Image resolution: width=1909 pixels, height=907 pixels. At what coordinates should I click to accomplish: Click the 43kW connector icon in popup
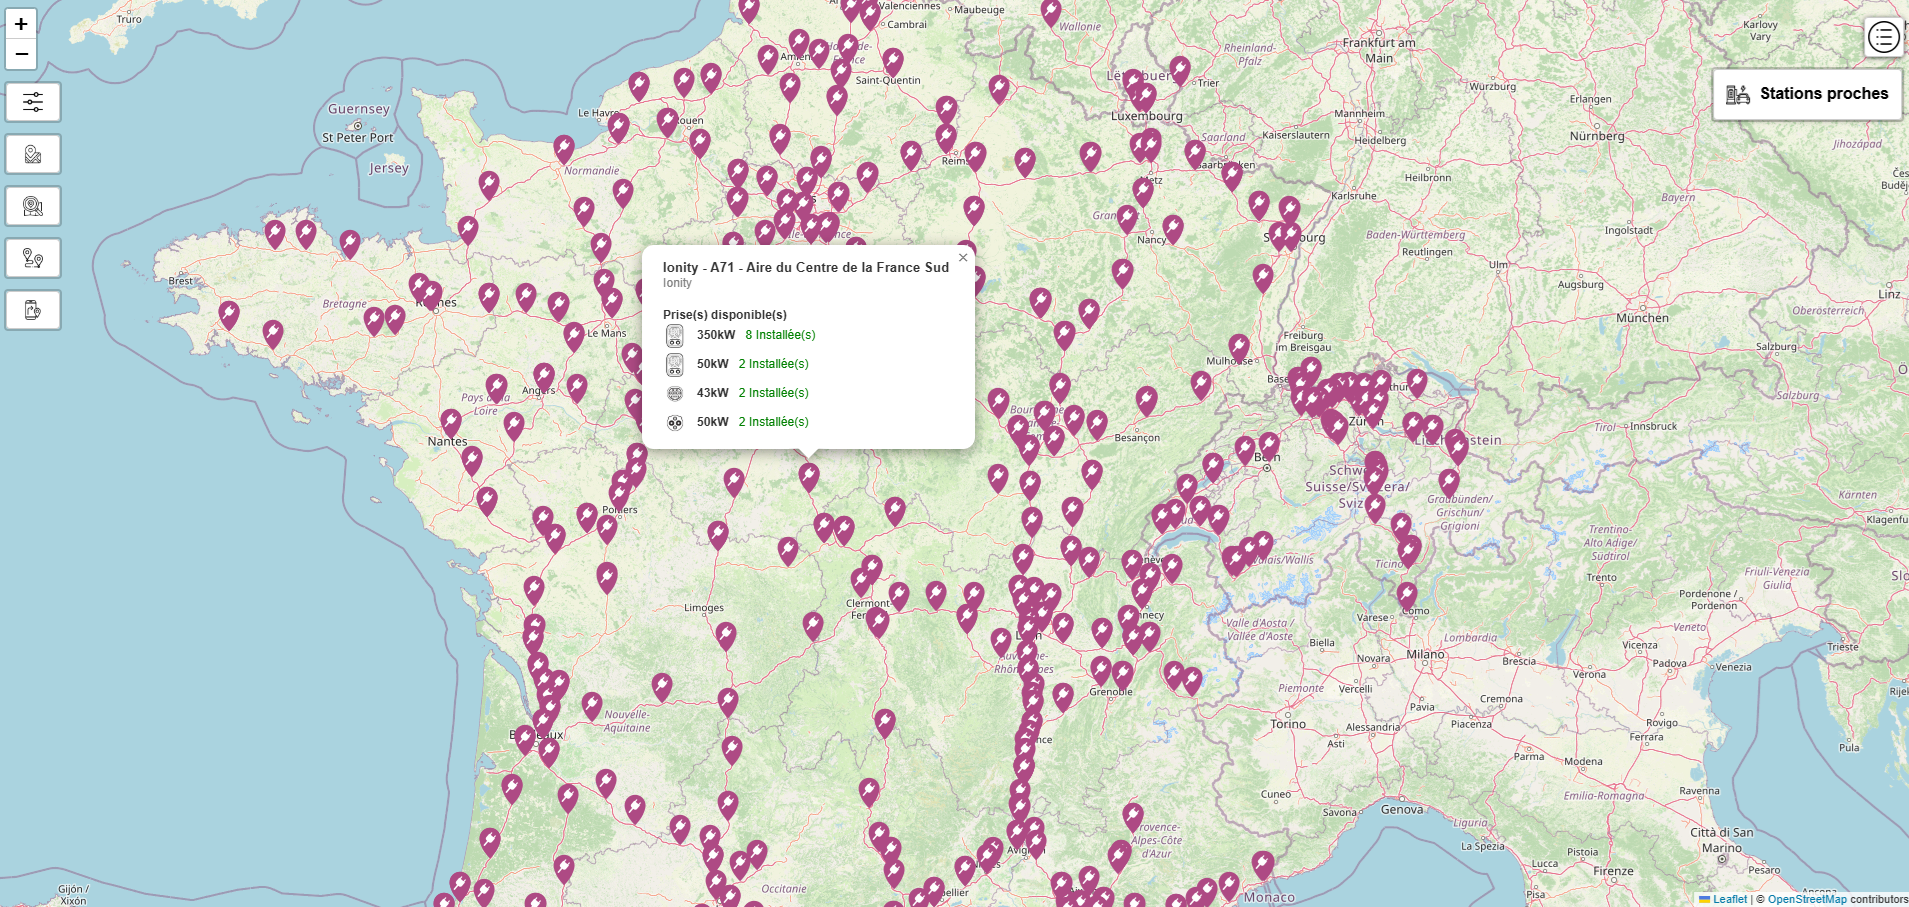coord(675,394)
